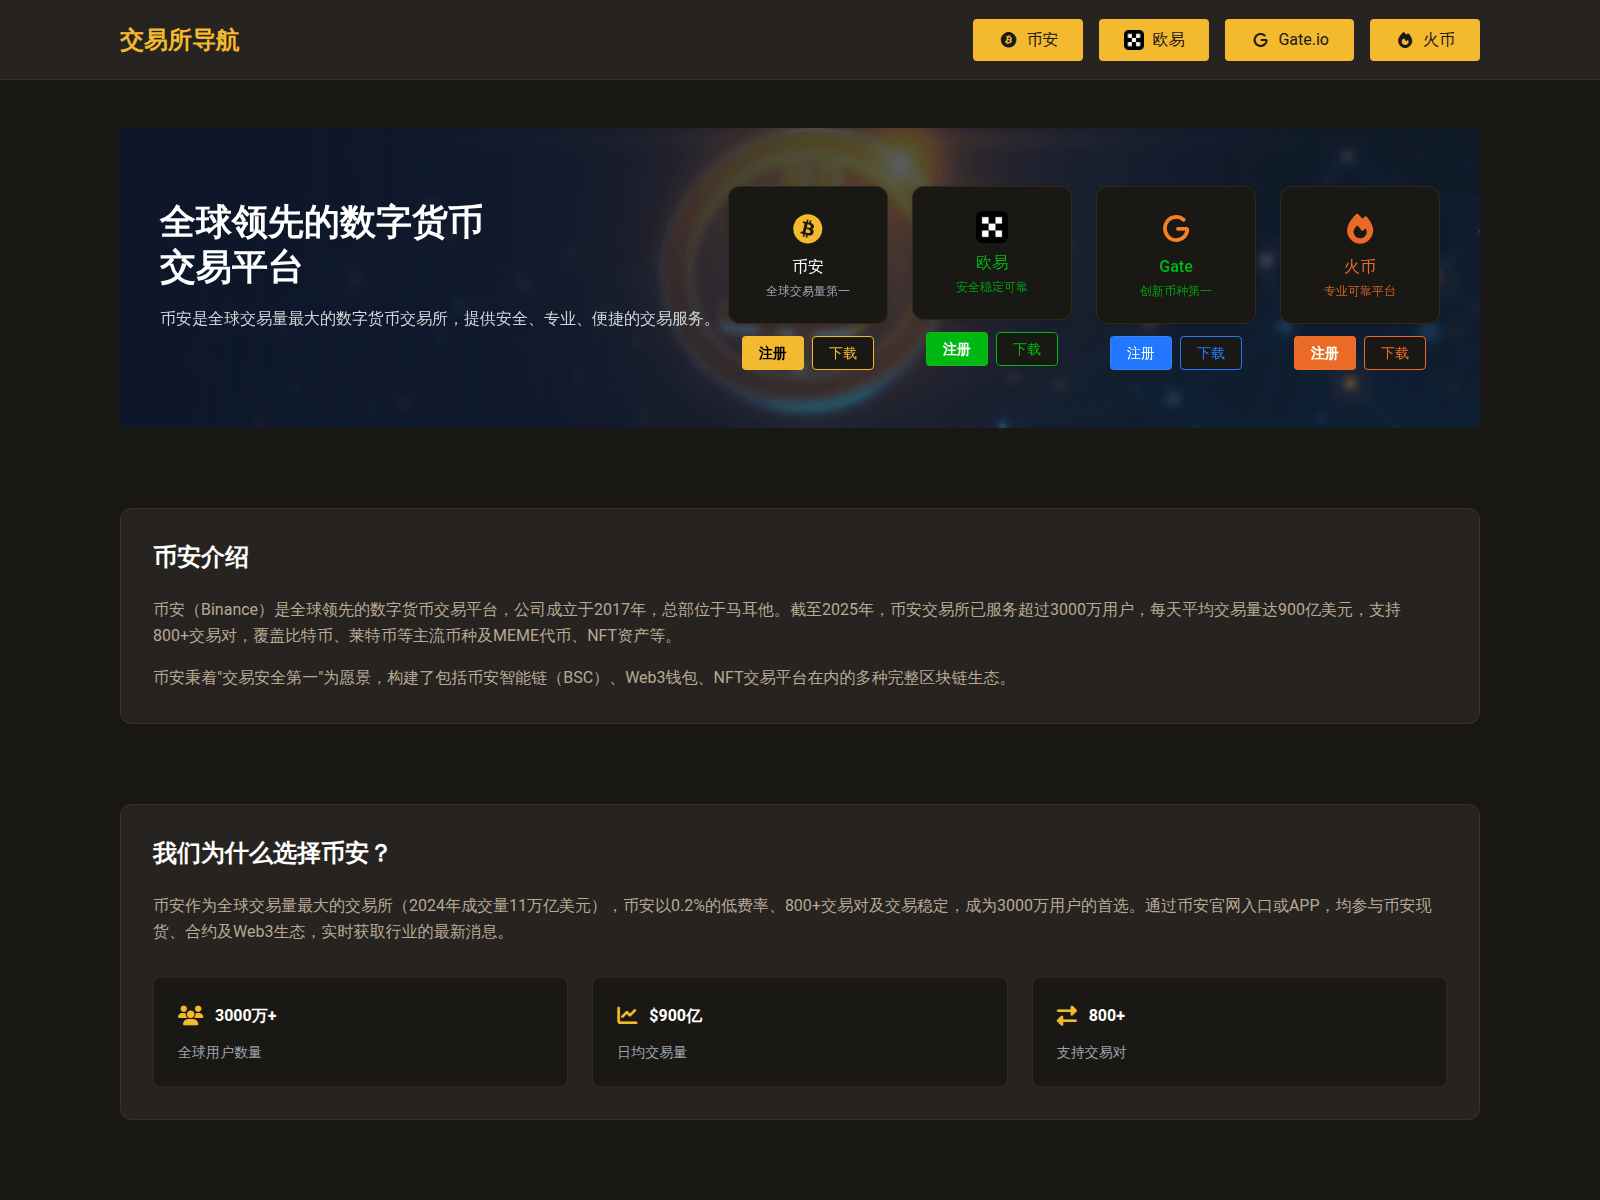Image resolution: width=1600 pixels, height=1200 pixels.
Task: Click the G icon in header Gate.io button
Action: [1260, 40]
